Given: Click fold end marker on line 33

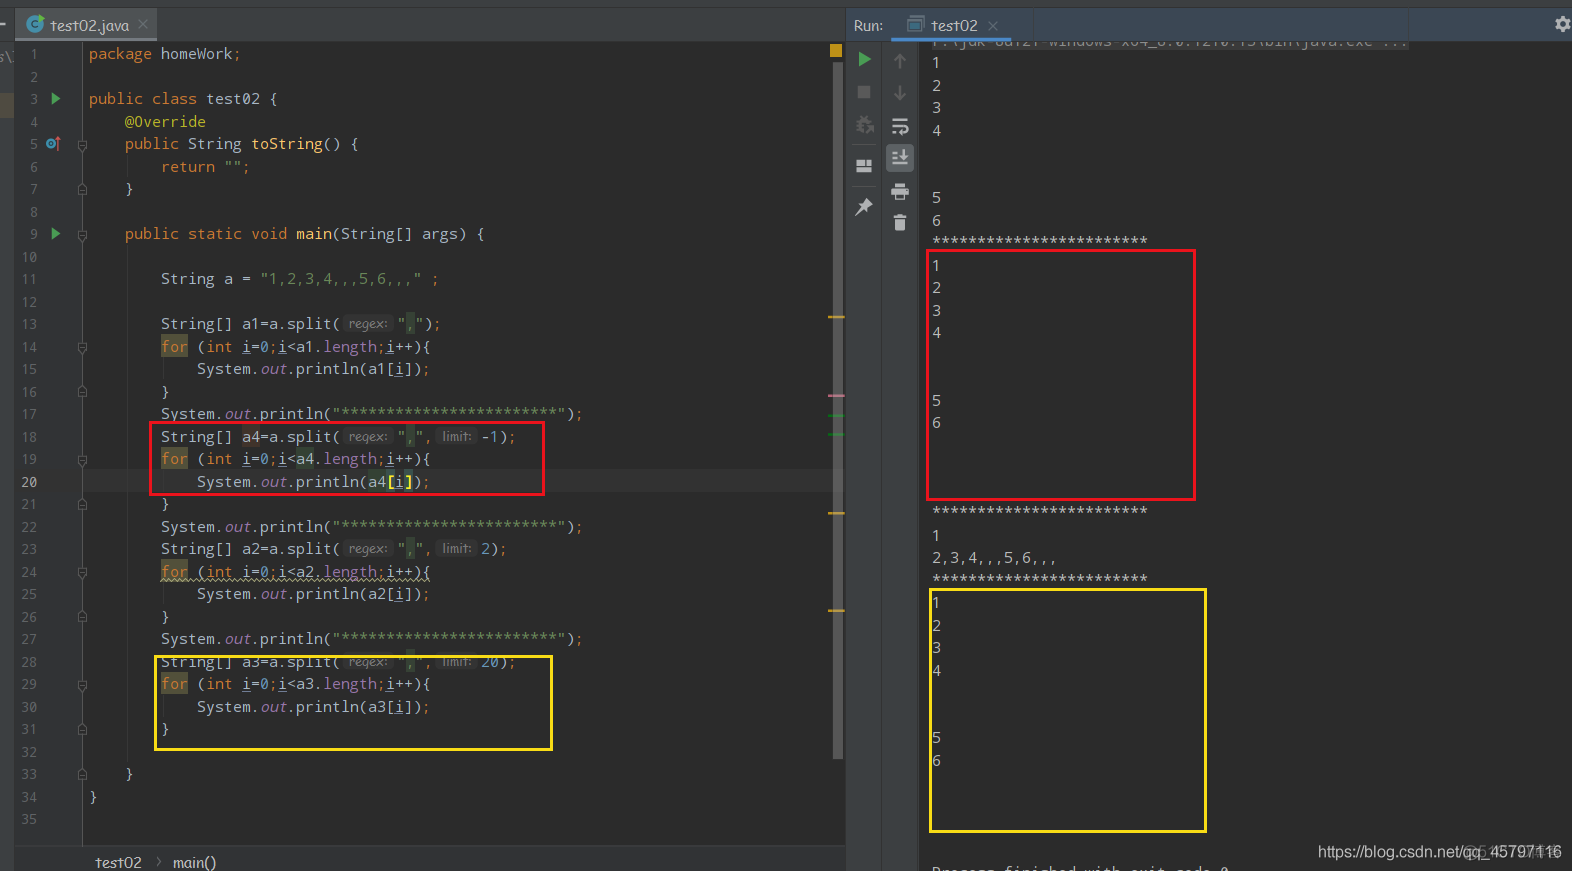Looking at the screenshot, I should pyautogui.click(x=82, y=774).
